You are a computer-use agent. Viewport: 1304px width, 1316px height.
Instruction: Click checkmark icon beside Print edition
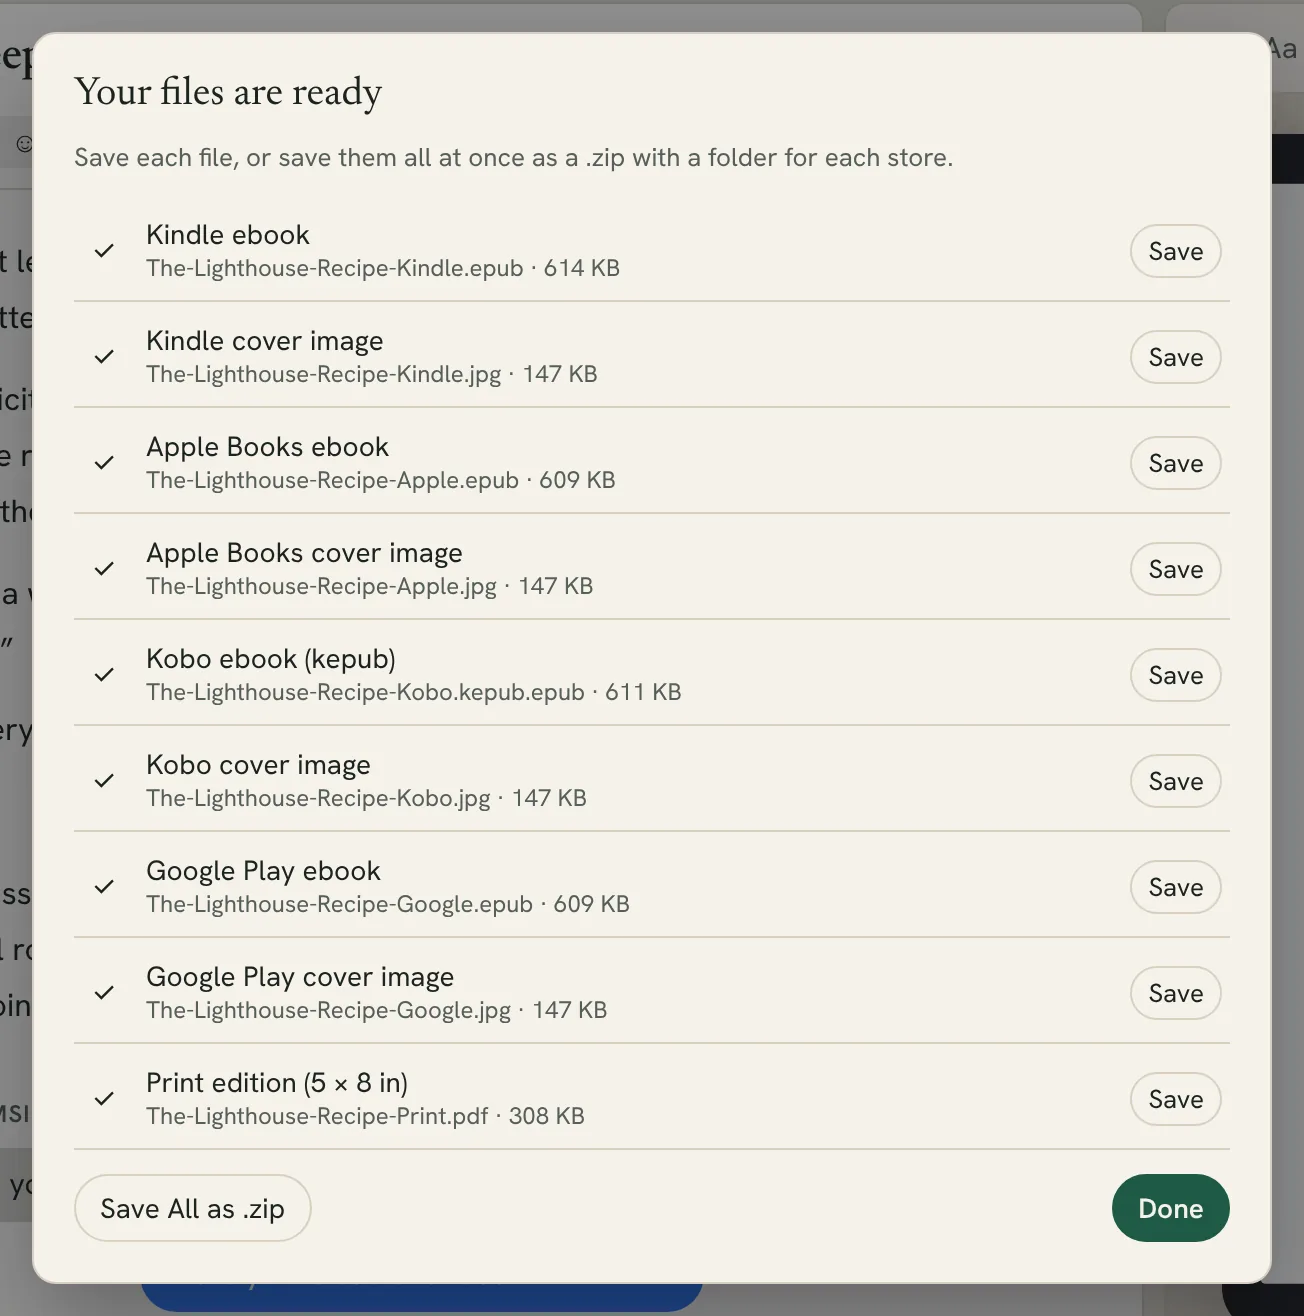(x=104, y=1099)
